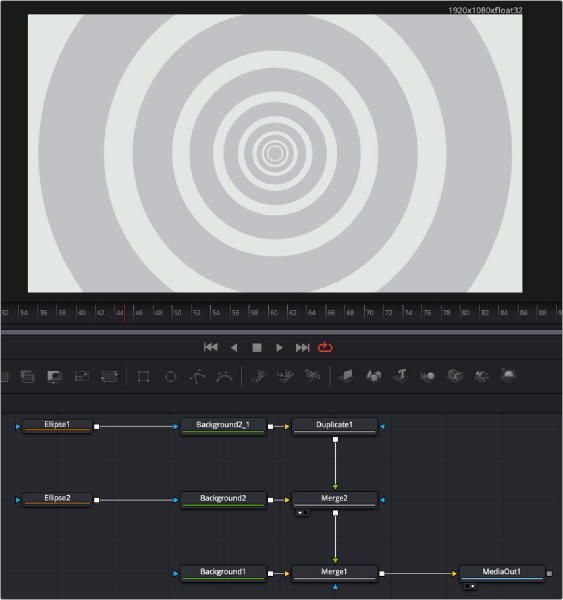The image size is (563, 600).
Task: Select the Duplicate1 node
Action: [335, 426]
